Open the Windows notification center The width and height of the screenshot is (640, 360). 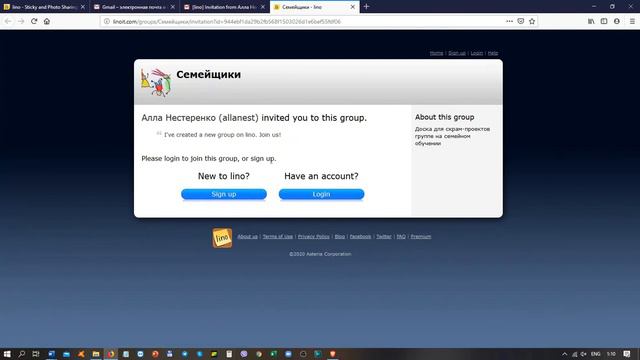pyautogui.click(x=627, y=354)
